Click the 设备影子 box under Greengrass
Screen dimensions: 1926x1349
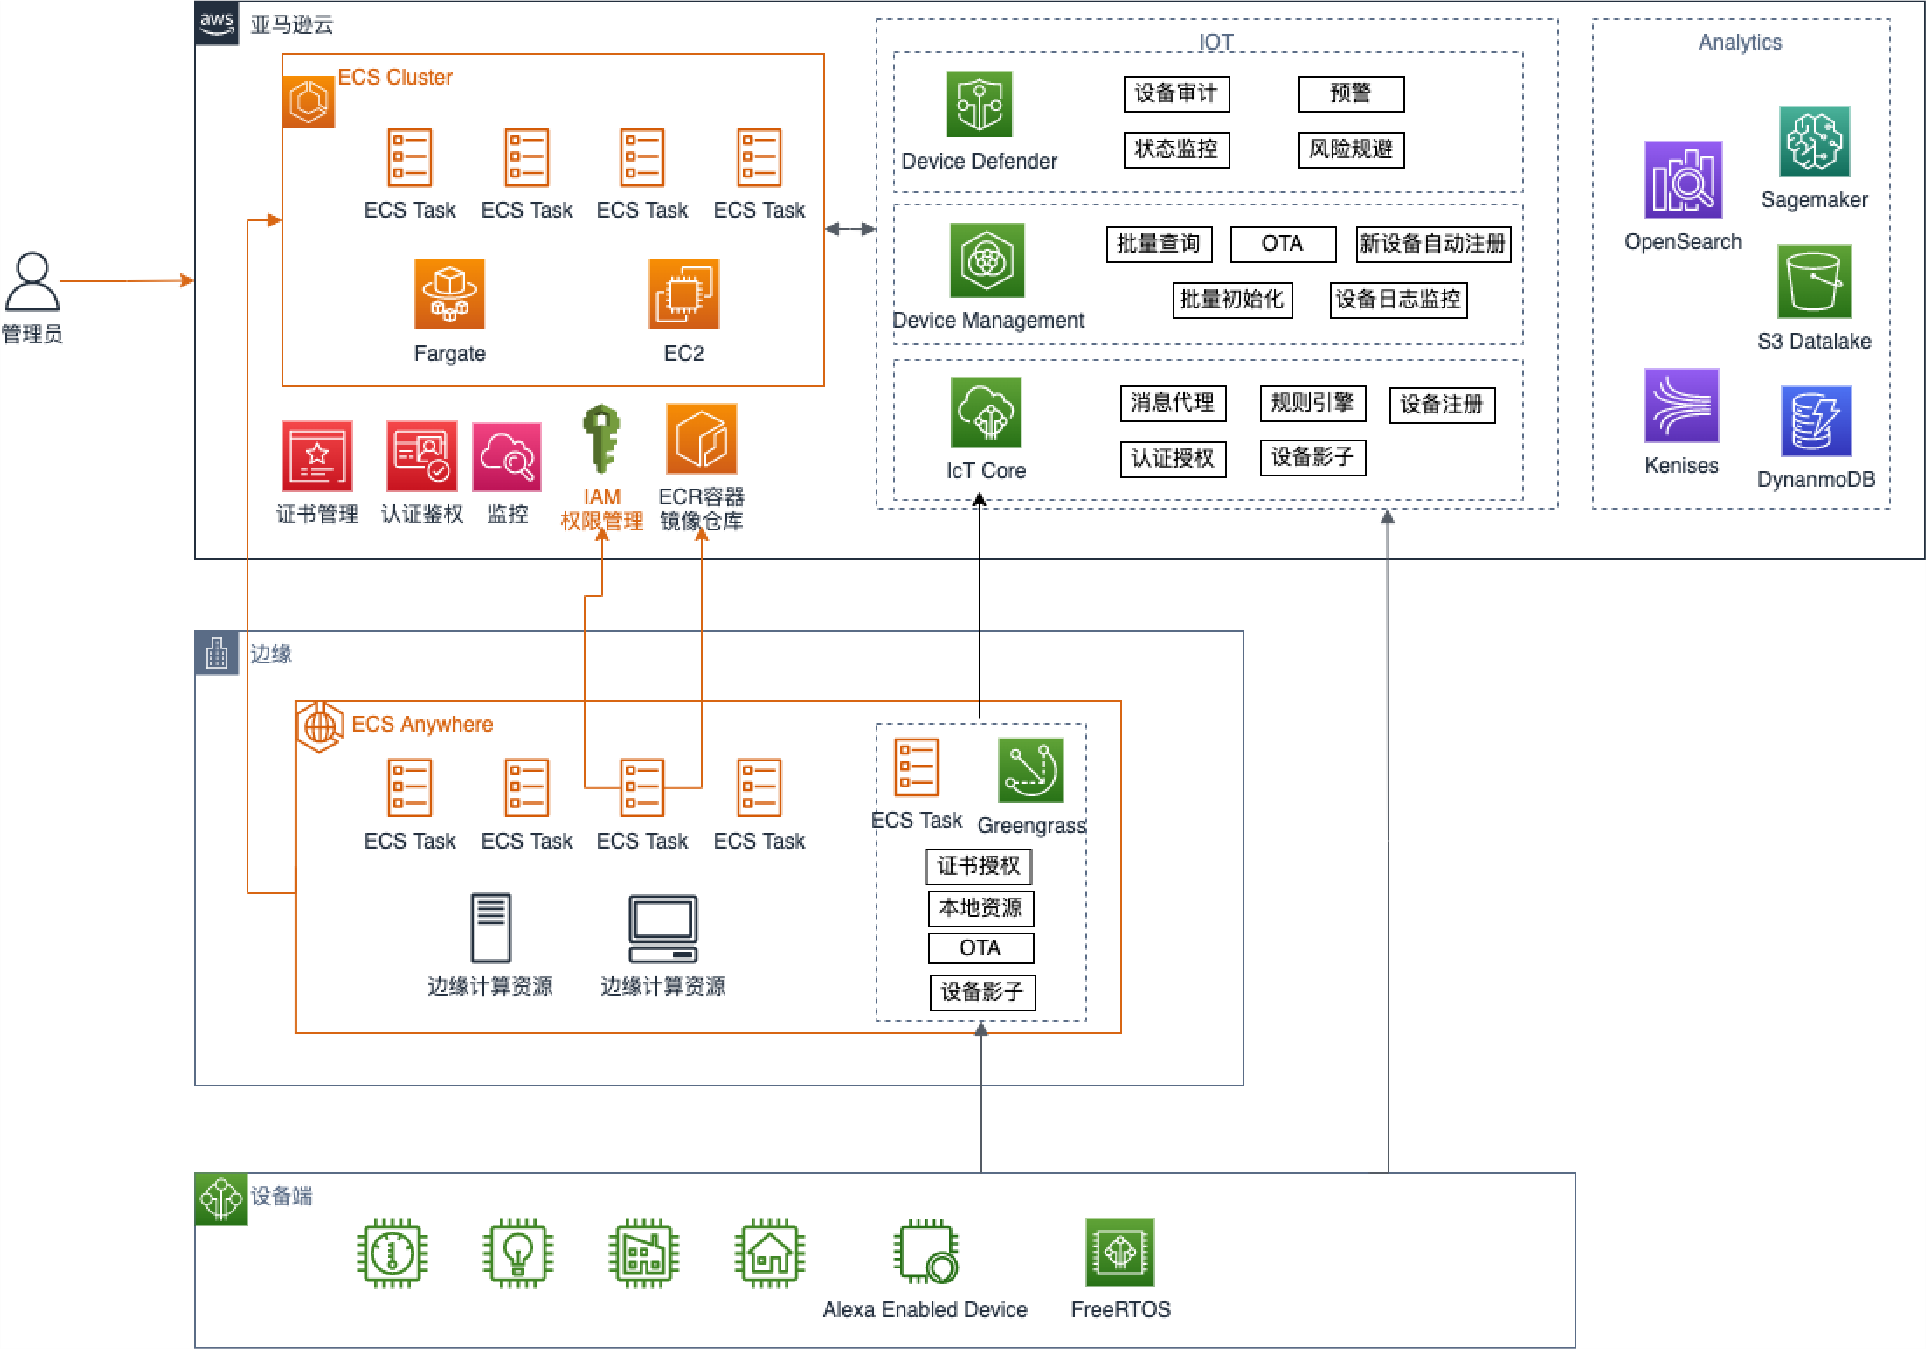982,992
